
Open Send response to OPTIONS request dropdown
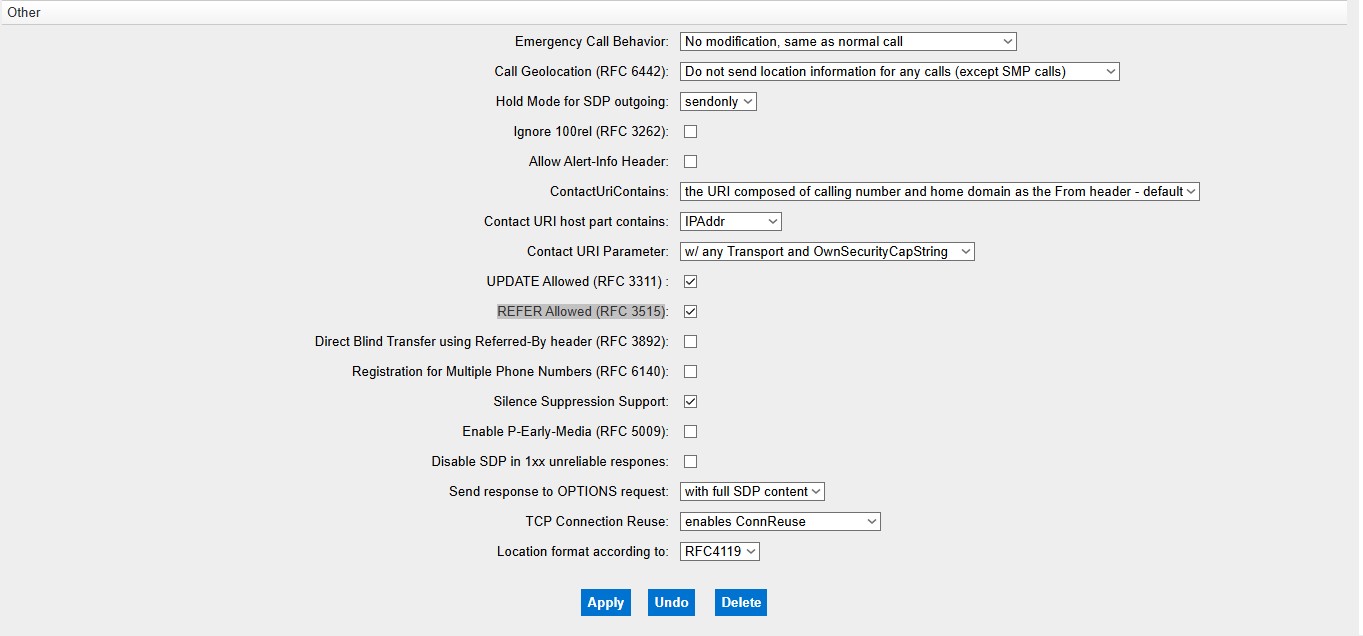coord(752,491)
